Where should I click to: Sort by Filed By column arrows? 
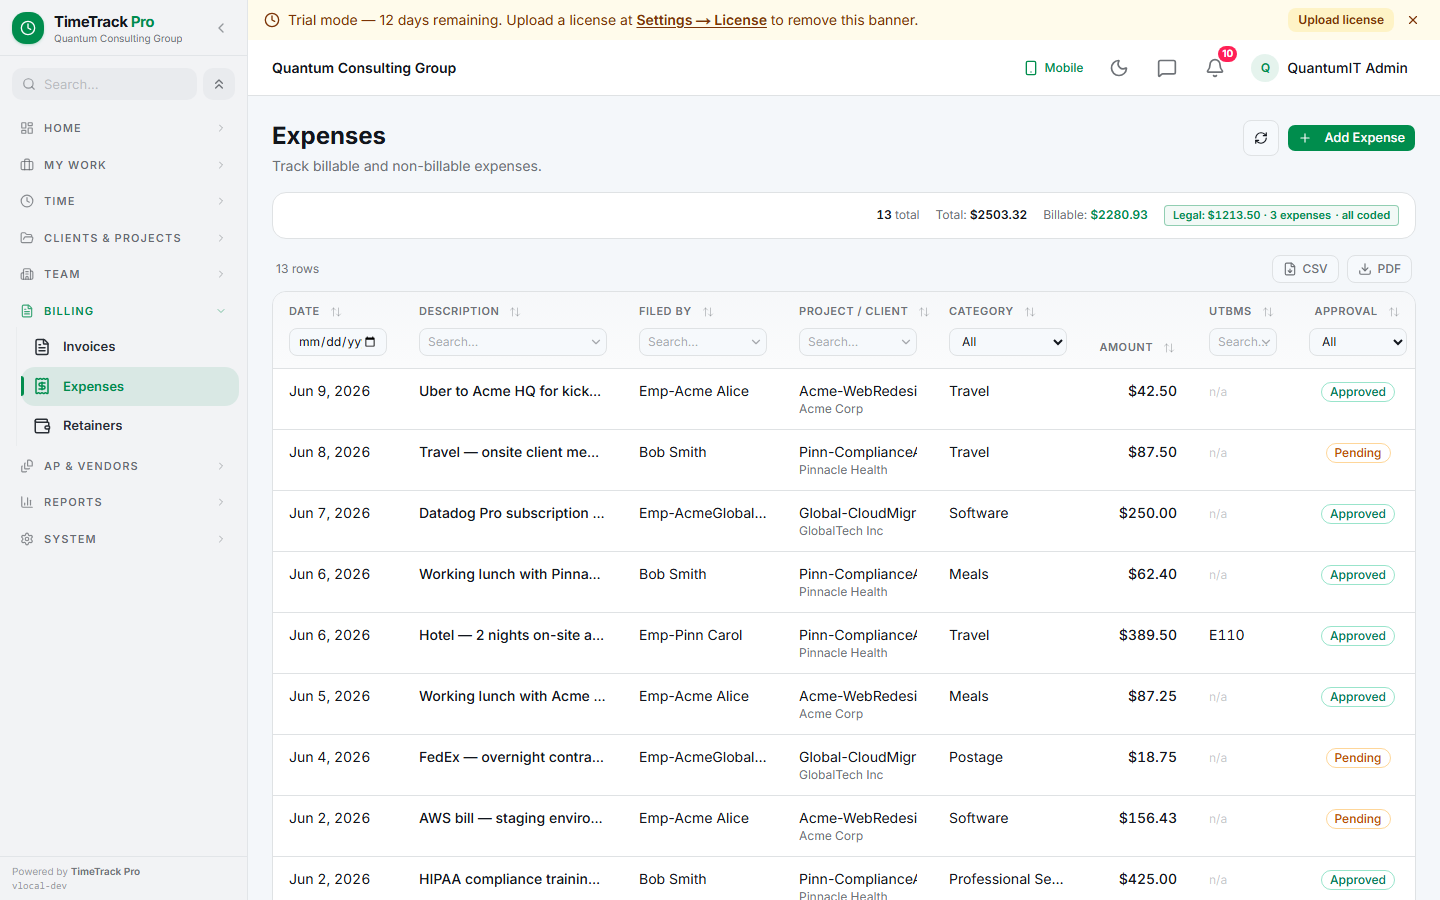pyautogui.click(x=708, y=312)
